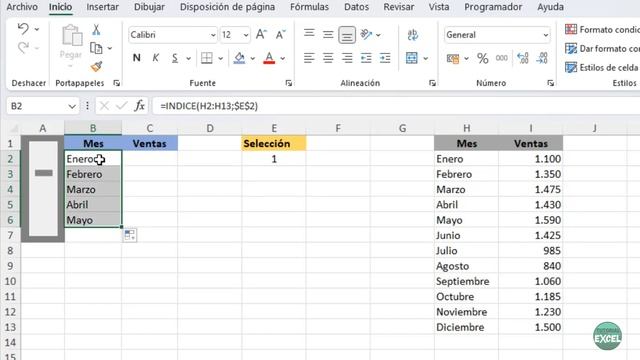This screenshot has height=360, width=640.
Task: Open borders options dropdown arrow
Action: [x=220, y=58]
